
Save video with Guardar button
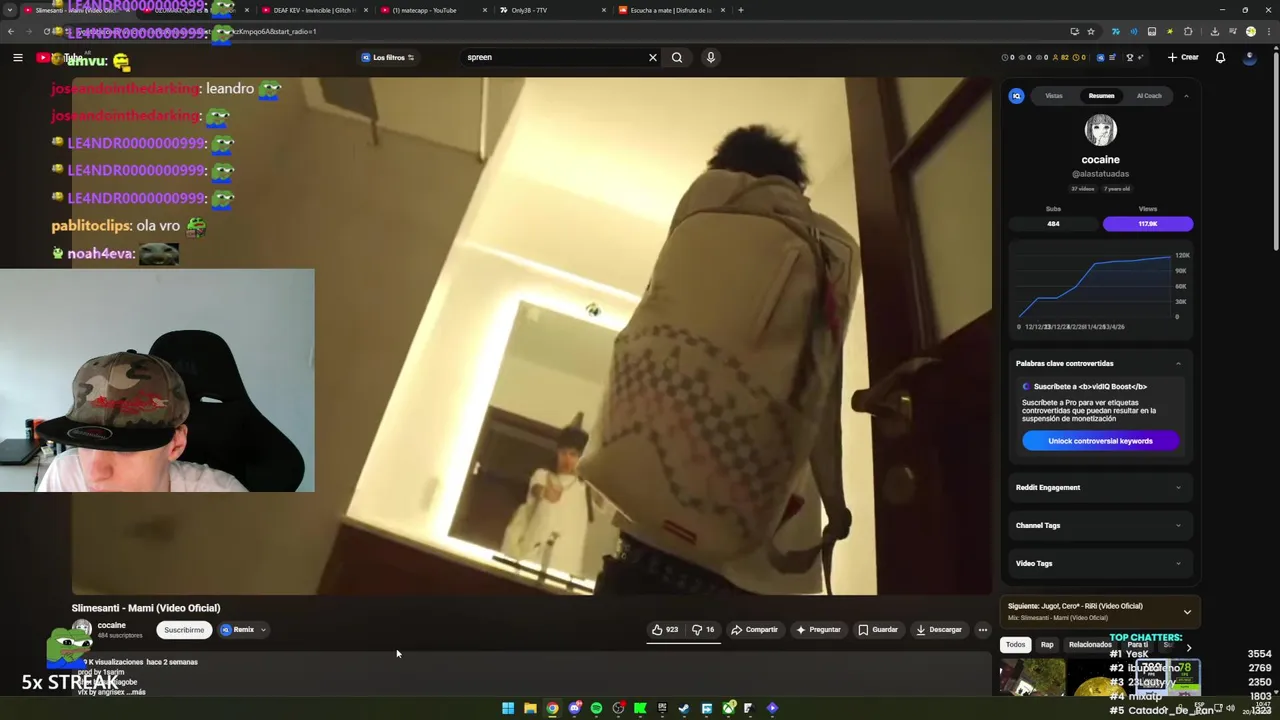[x=878, y=630]
